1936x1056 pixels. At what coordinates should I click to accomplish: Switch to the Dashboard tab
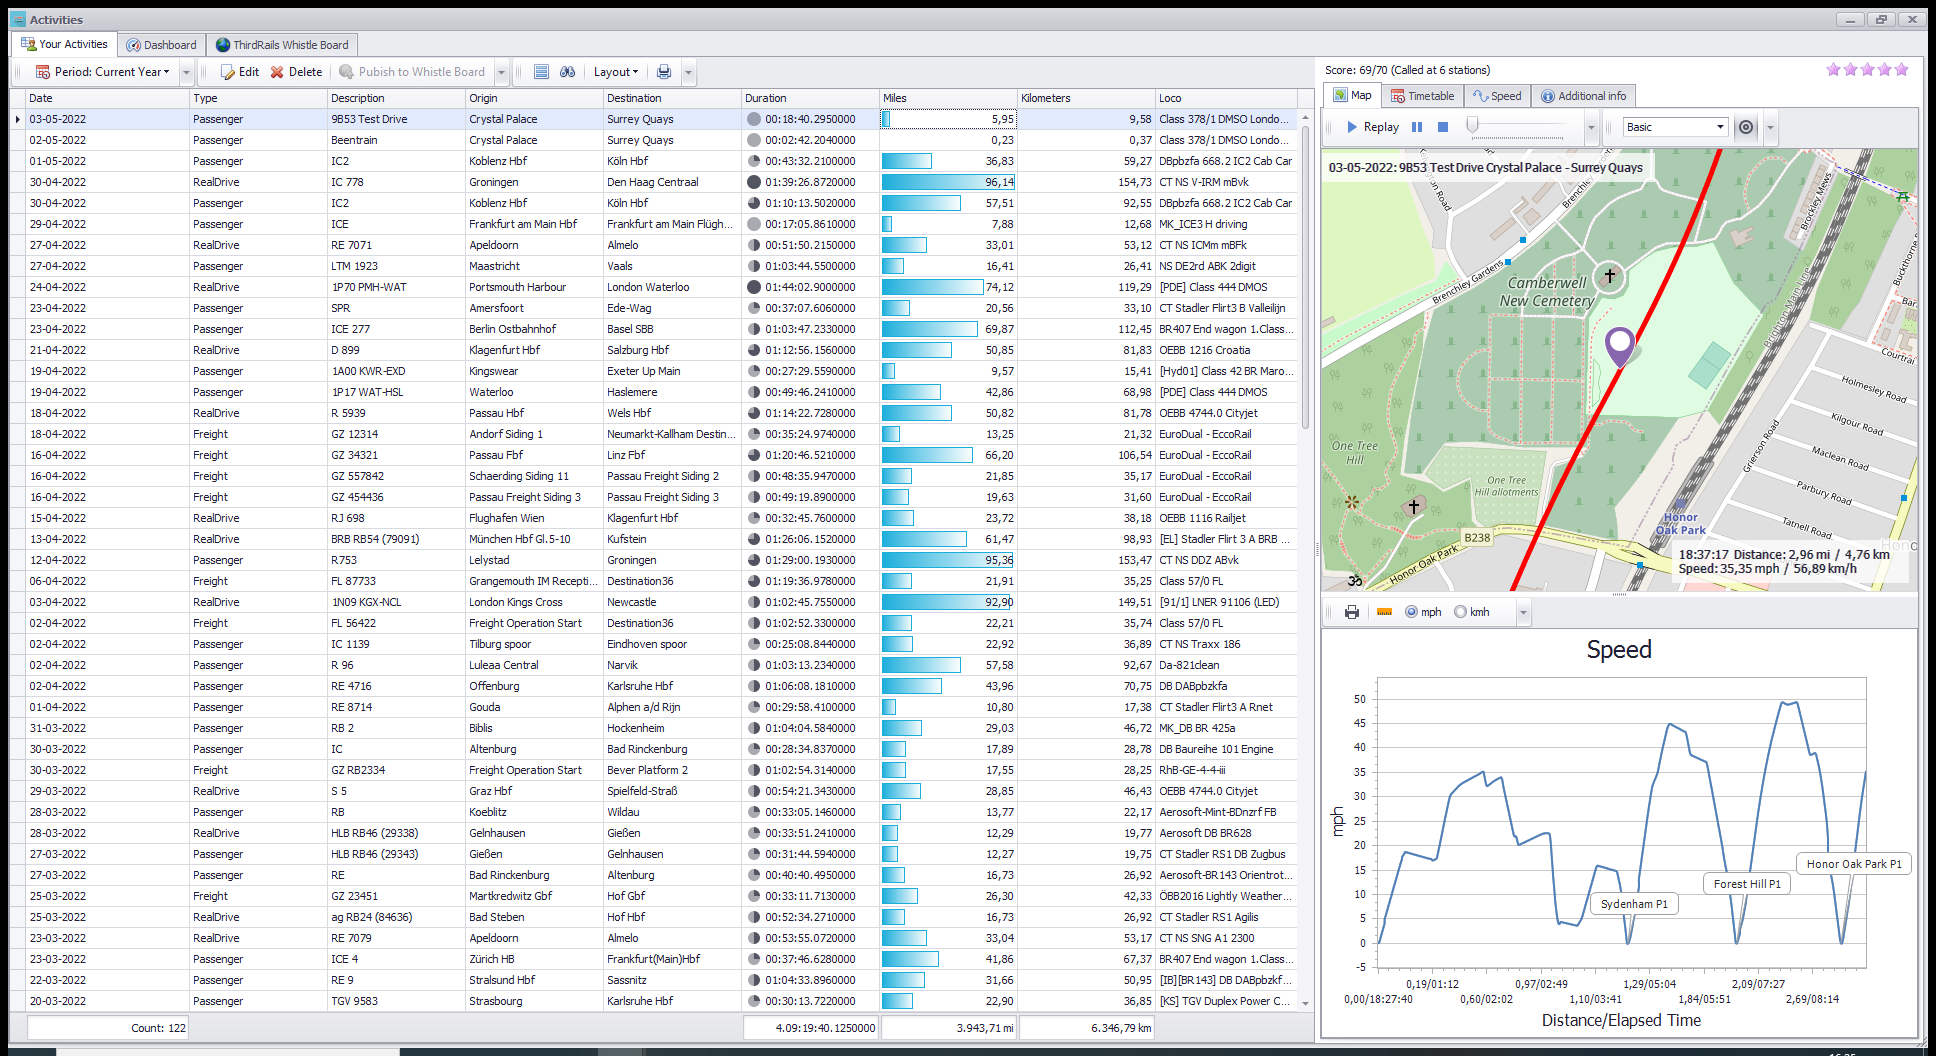click(x=161, y=45)
